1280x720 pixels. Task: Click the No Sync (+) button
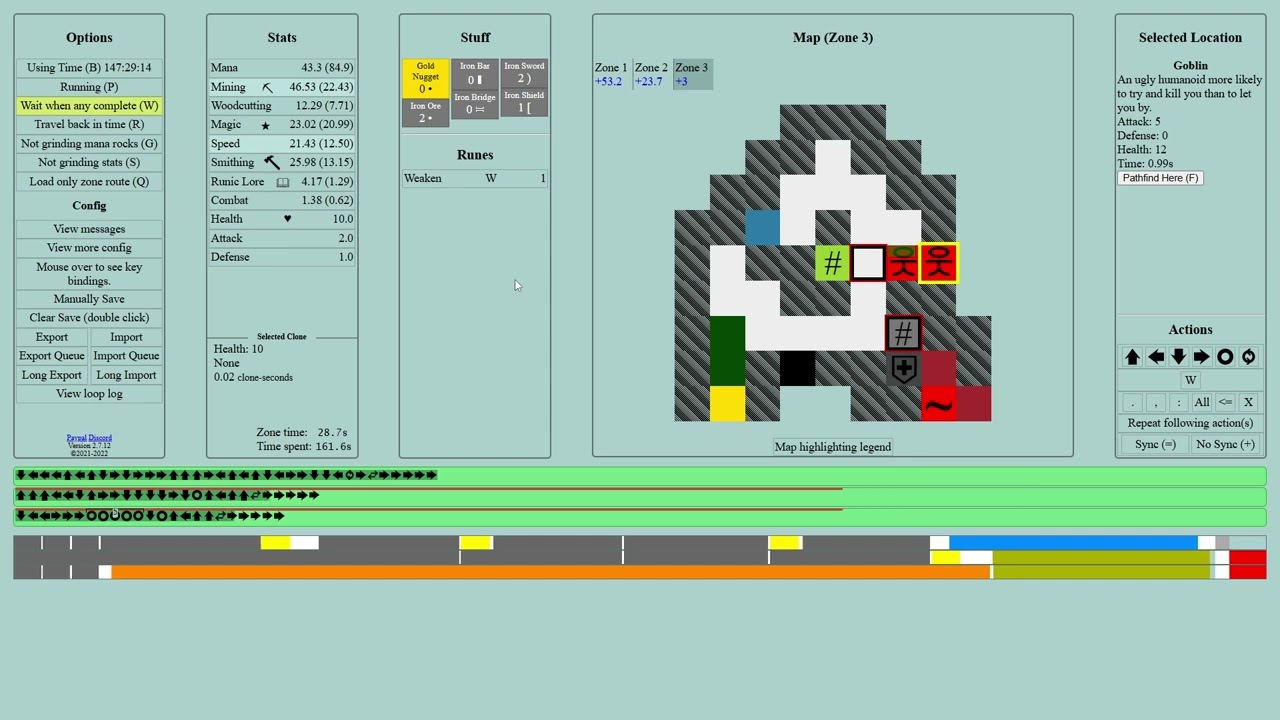[x=1225, y=444]
